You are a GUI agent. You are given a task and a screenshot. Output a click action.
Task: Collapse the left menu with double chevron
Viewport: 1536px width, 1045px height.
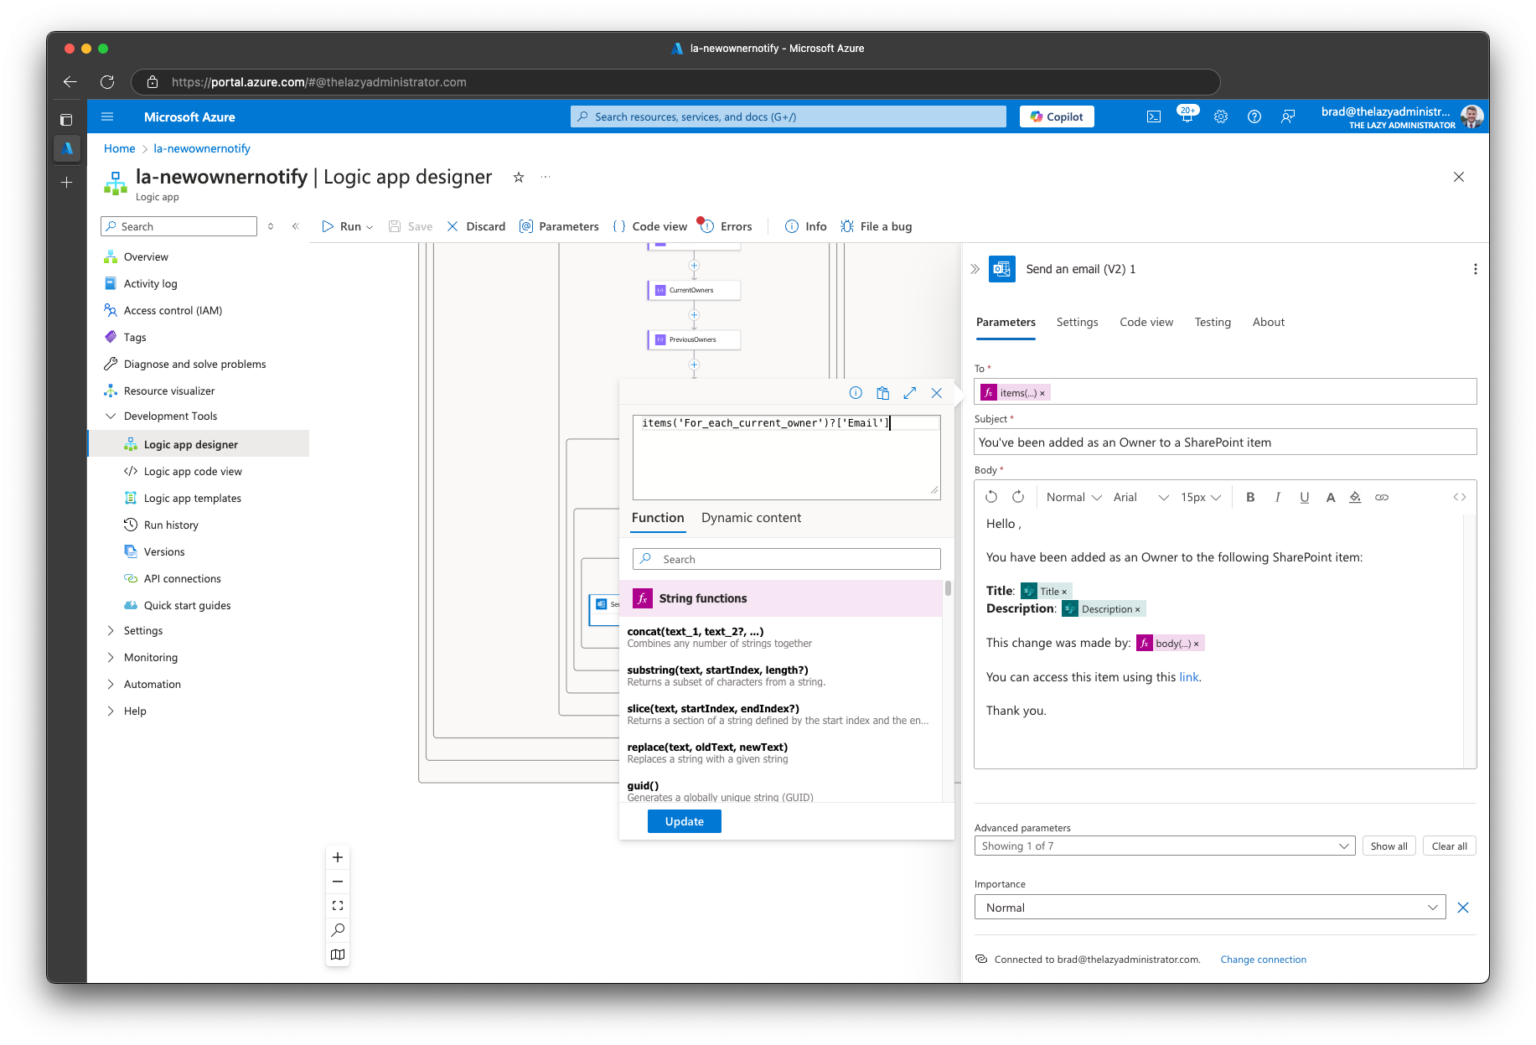pyautogui.click(x=295, y=227)
